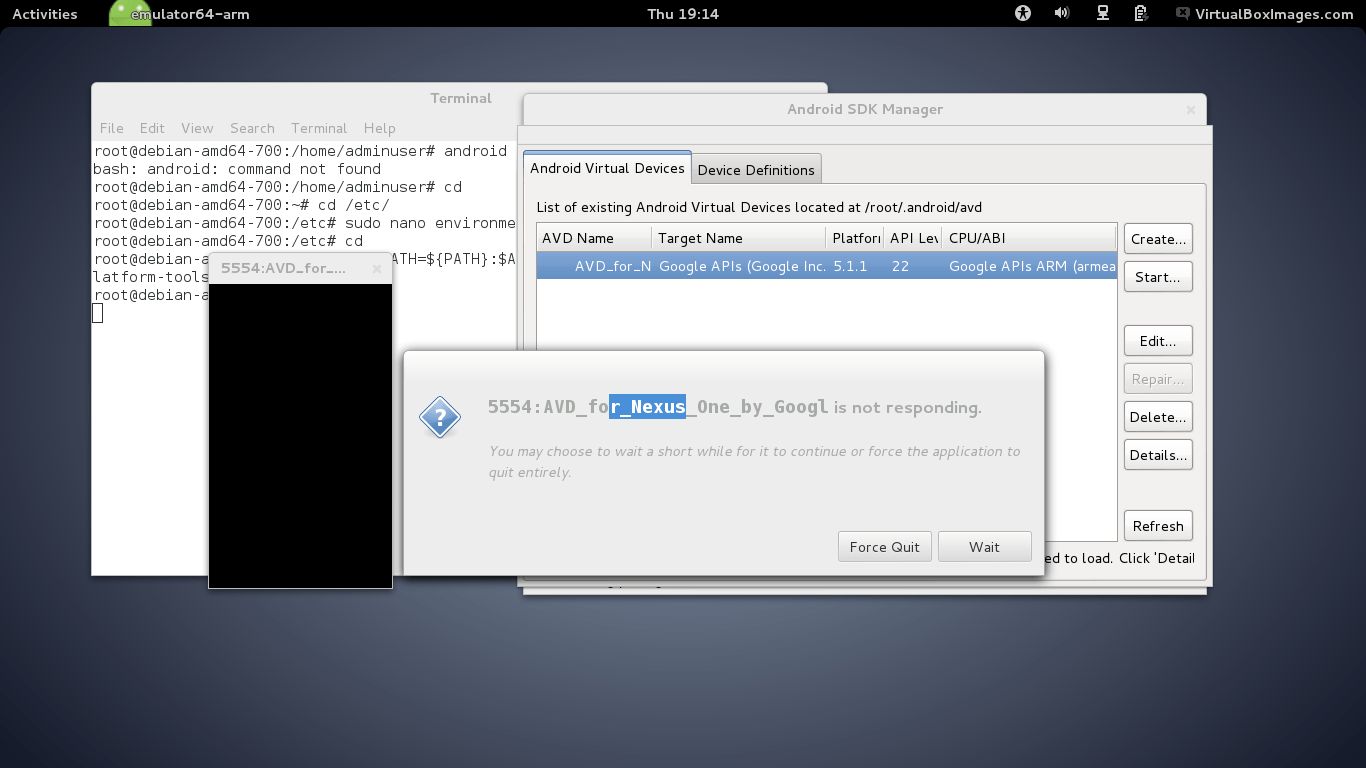Click Google APIs (Google Inc. target cell
Screen dimensions: 1366x768
(x=742, y=266)
